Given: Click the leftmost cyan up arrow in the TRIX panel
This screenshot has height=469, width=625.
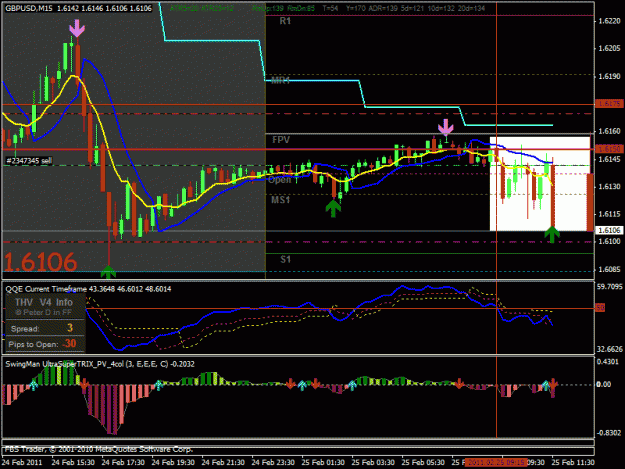Looking at the screenshot, I should tap(34, 385).
